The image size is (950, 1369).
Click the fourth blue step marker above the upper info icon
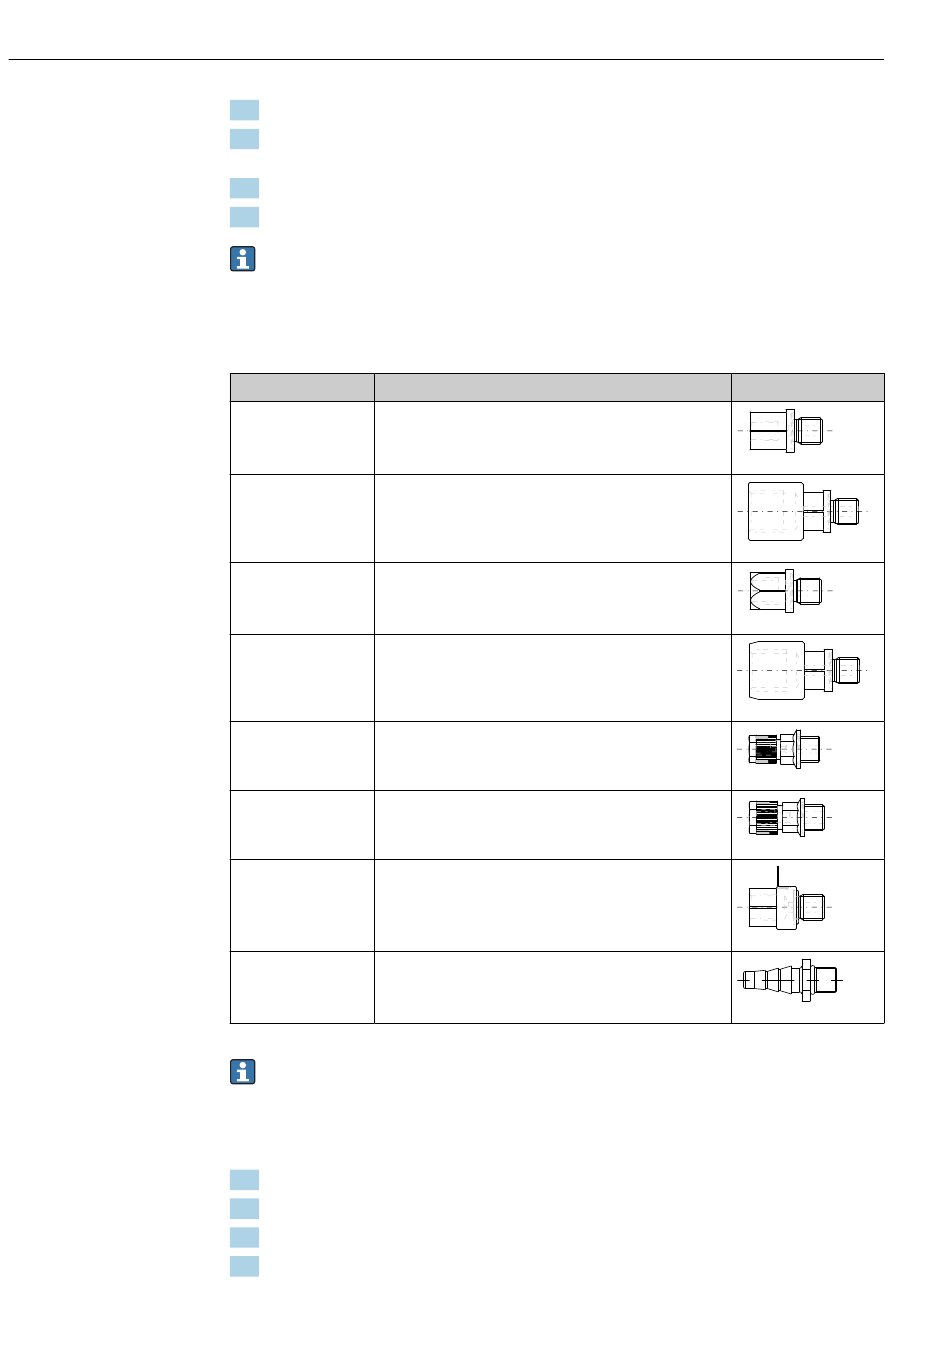(244, 217)
